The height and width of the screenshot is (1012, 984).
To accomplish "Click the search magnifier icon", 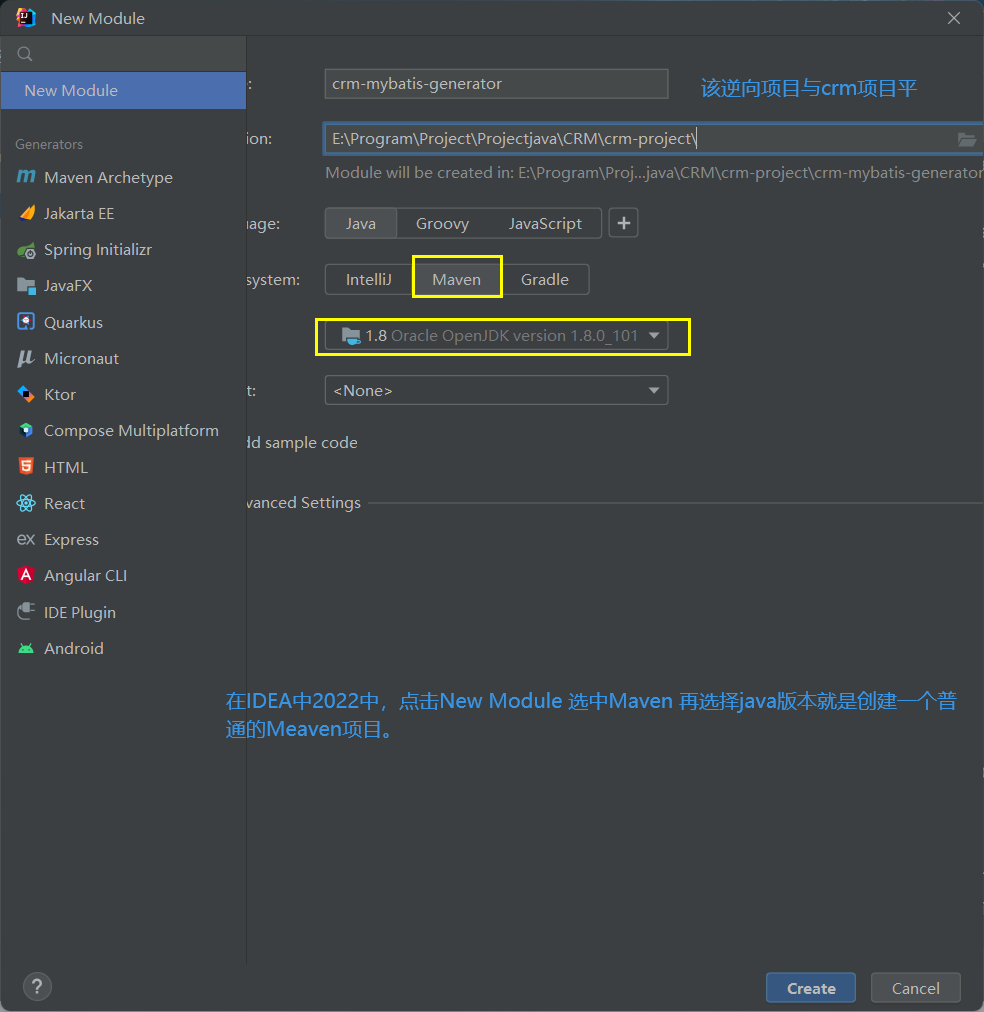I will coord(25,54).
